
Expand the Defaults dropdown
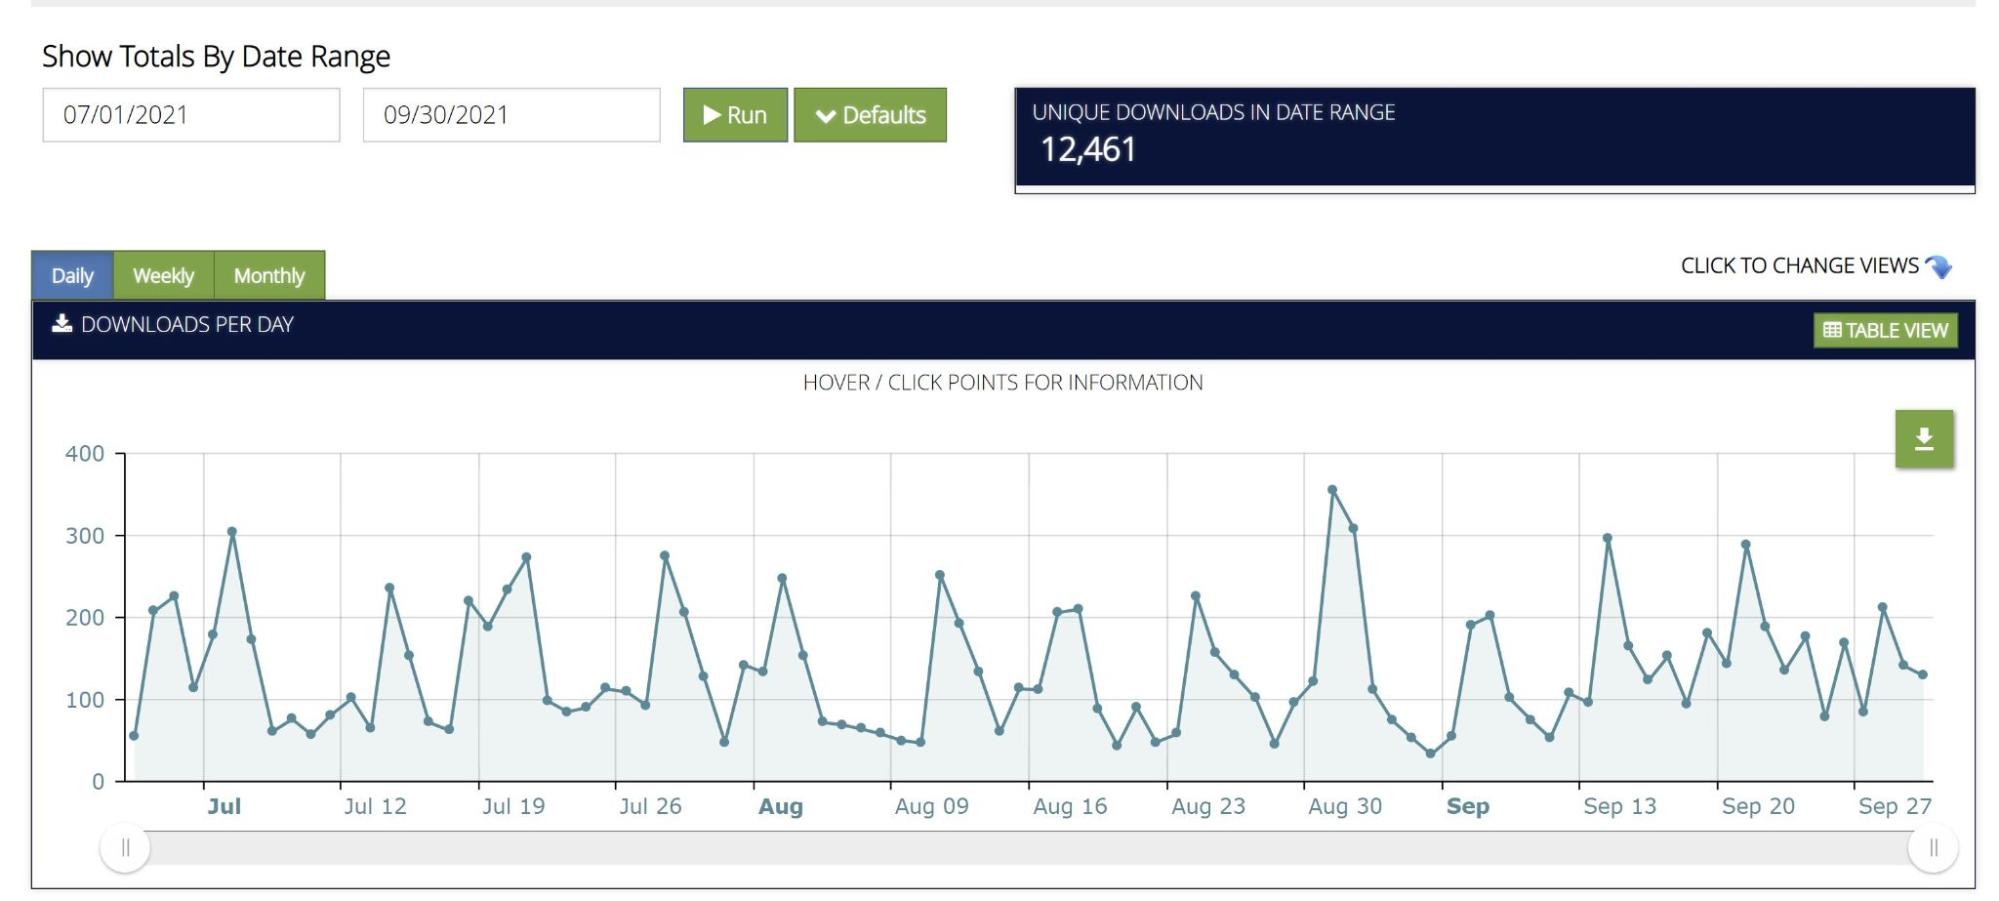pos(869,115)
